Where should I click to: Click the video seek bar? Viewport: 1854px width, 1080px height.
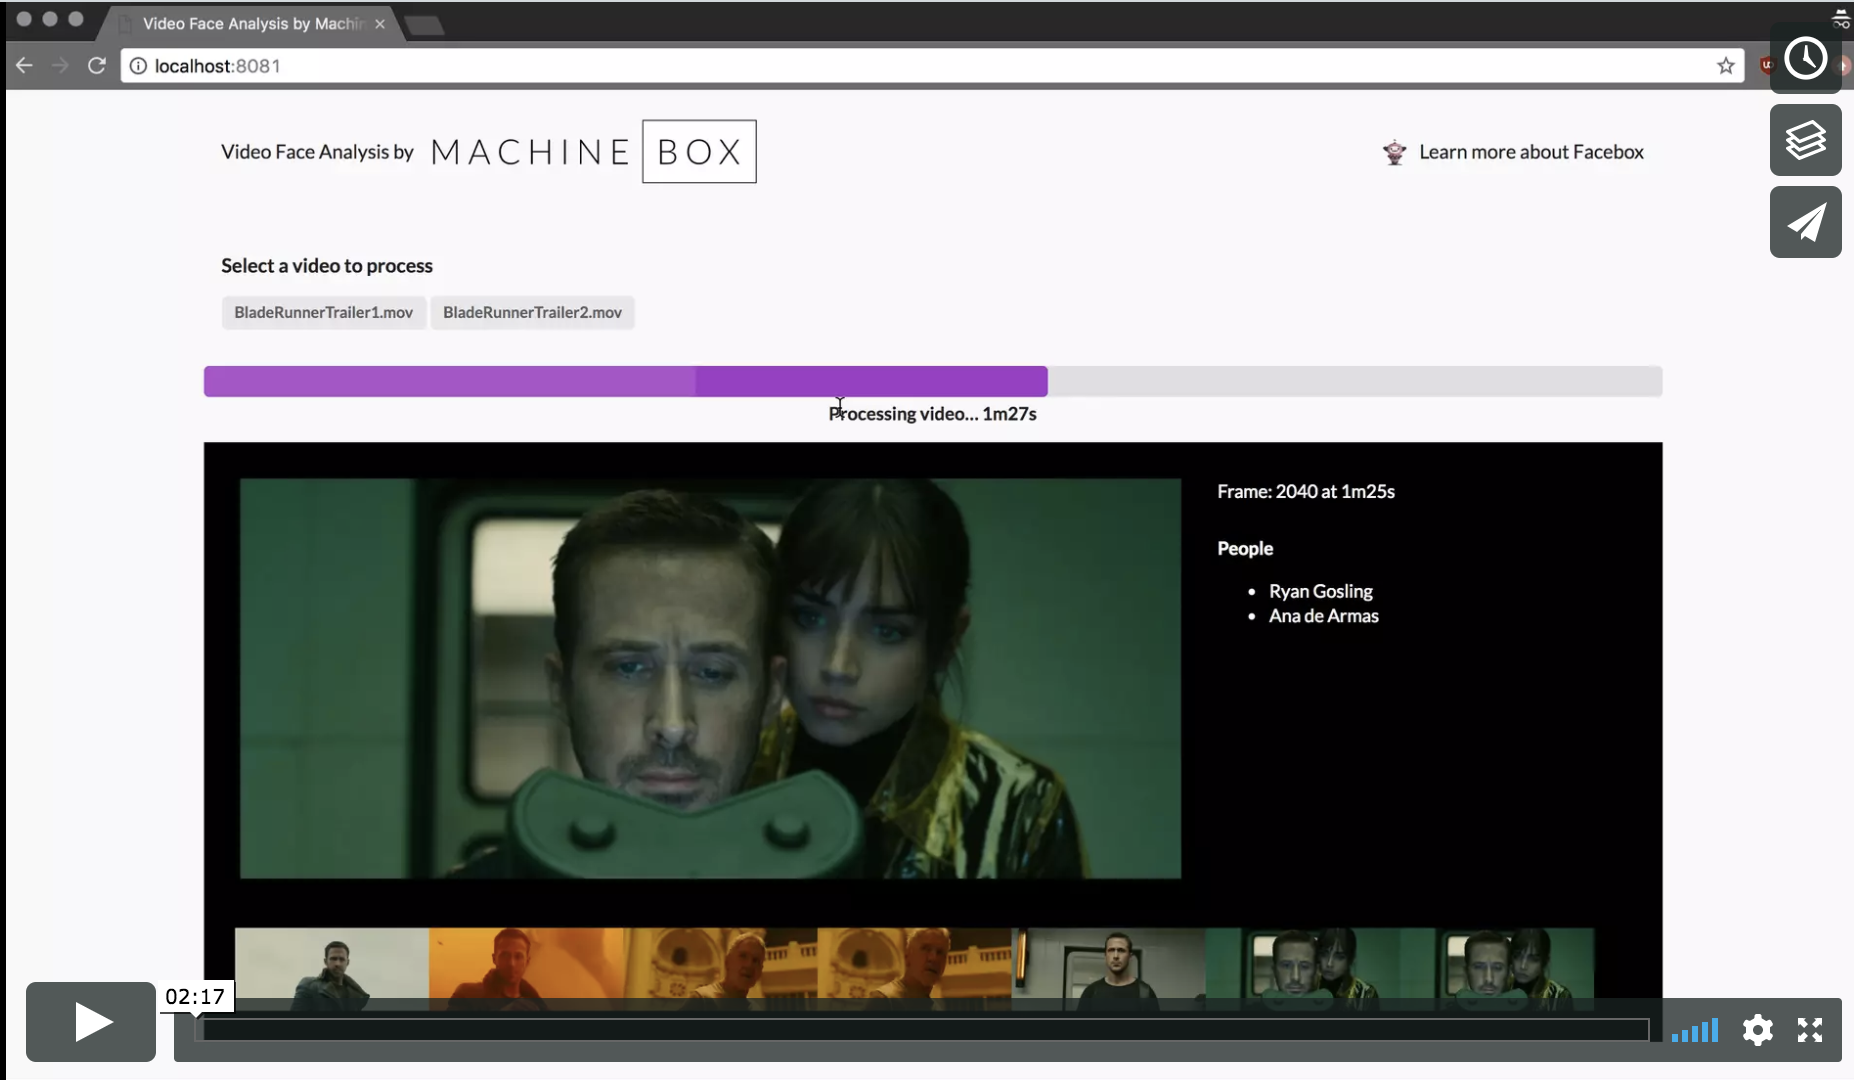[x=900, y=1029]
